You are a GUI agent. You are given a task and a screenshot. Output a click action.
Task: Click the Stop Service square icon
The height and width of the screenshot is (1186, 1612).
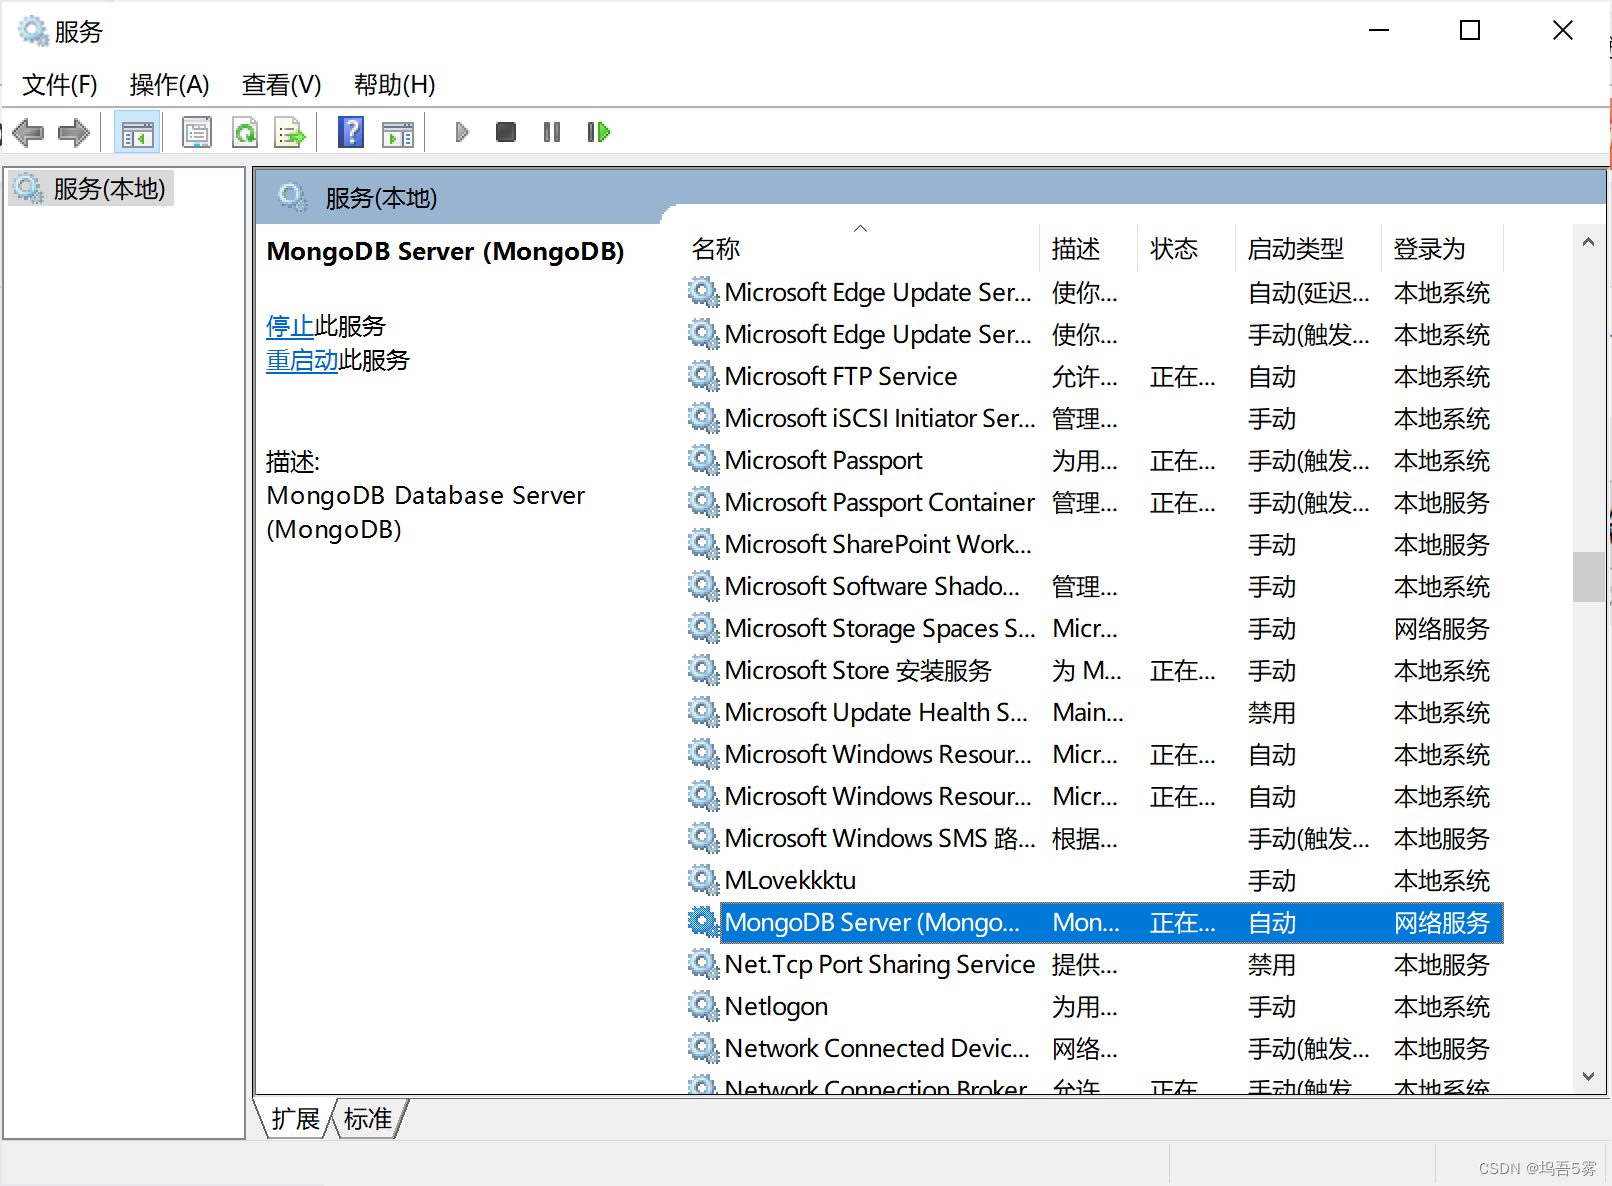(x=506, y=132)
